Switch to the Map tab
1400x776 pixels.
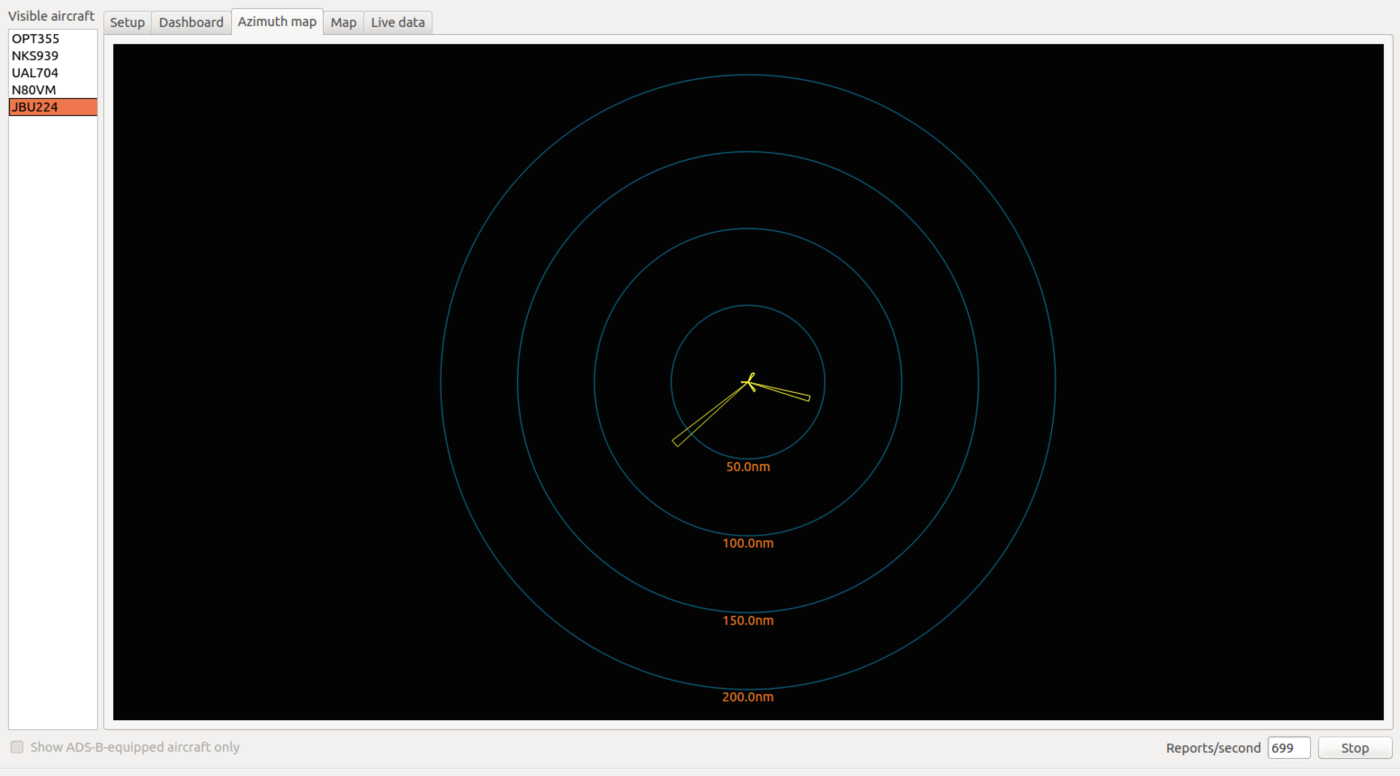click(343, 21)
